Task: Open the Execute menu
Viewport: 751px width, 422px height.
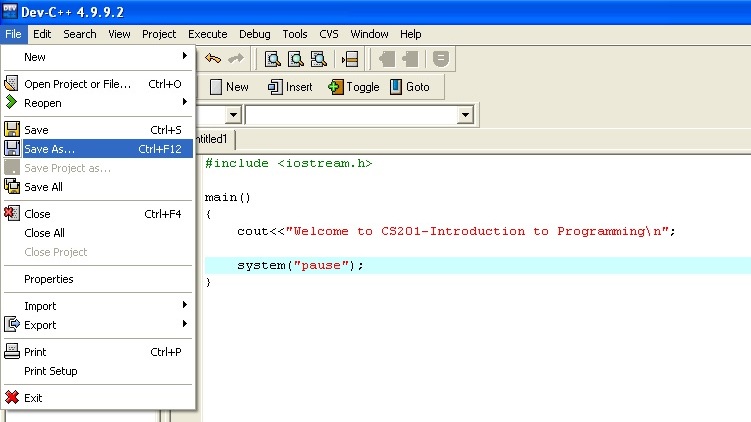Action: tap(207, 34)
